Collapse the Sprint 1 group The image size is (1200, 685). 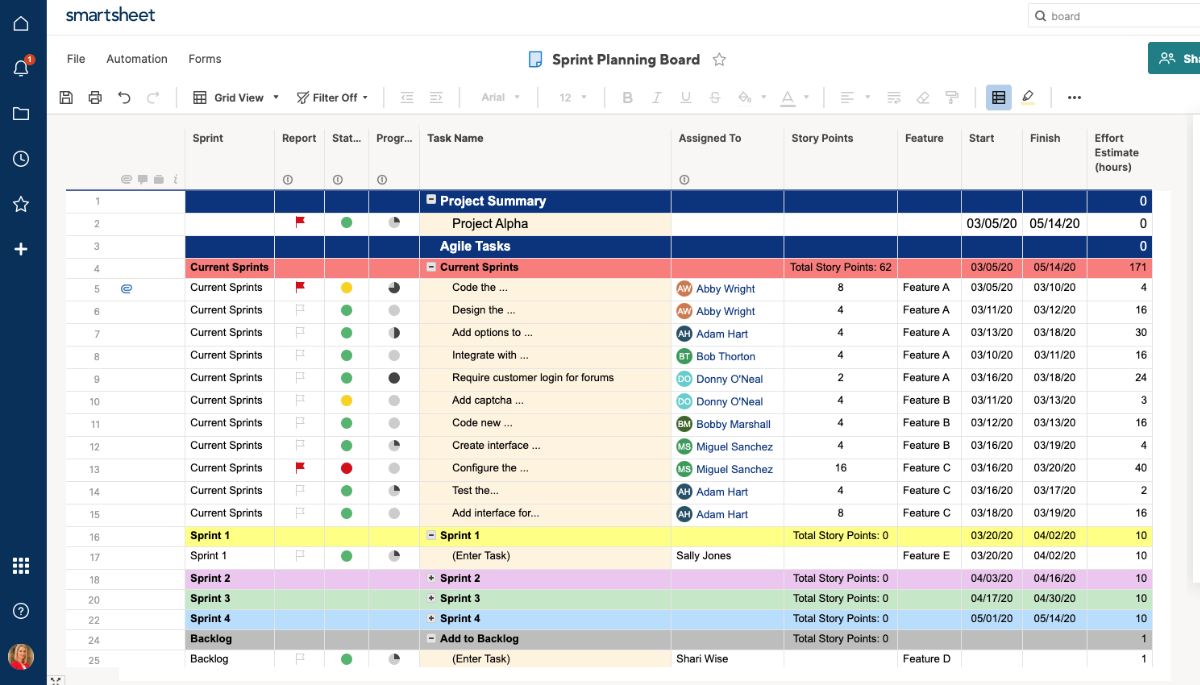[432, 535]
